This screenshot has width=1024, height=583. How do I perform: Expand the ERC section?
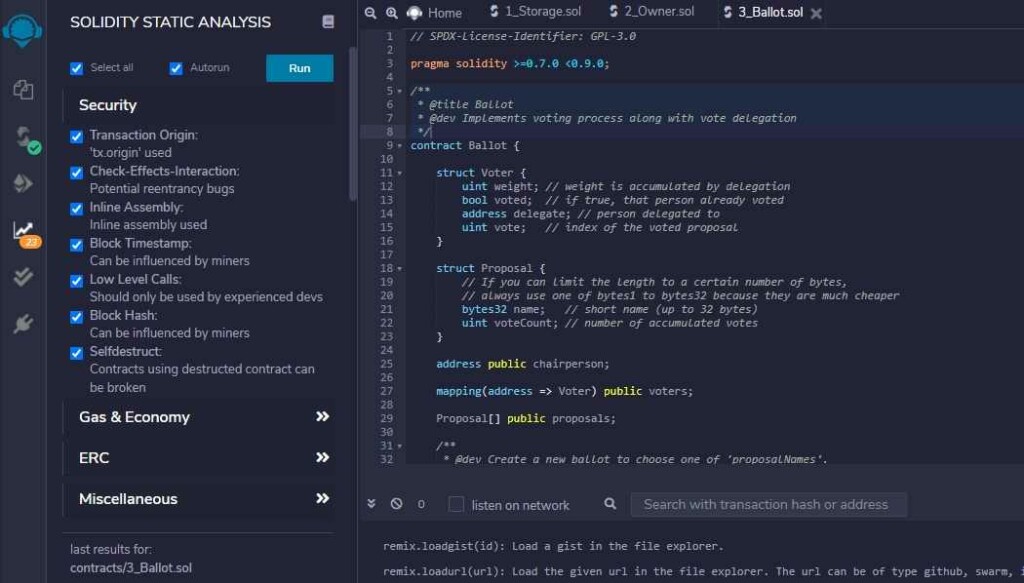(199, 458)
